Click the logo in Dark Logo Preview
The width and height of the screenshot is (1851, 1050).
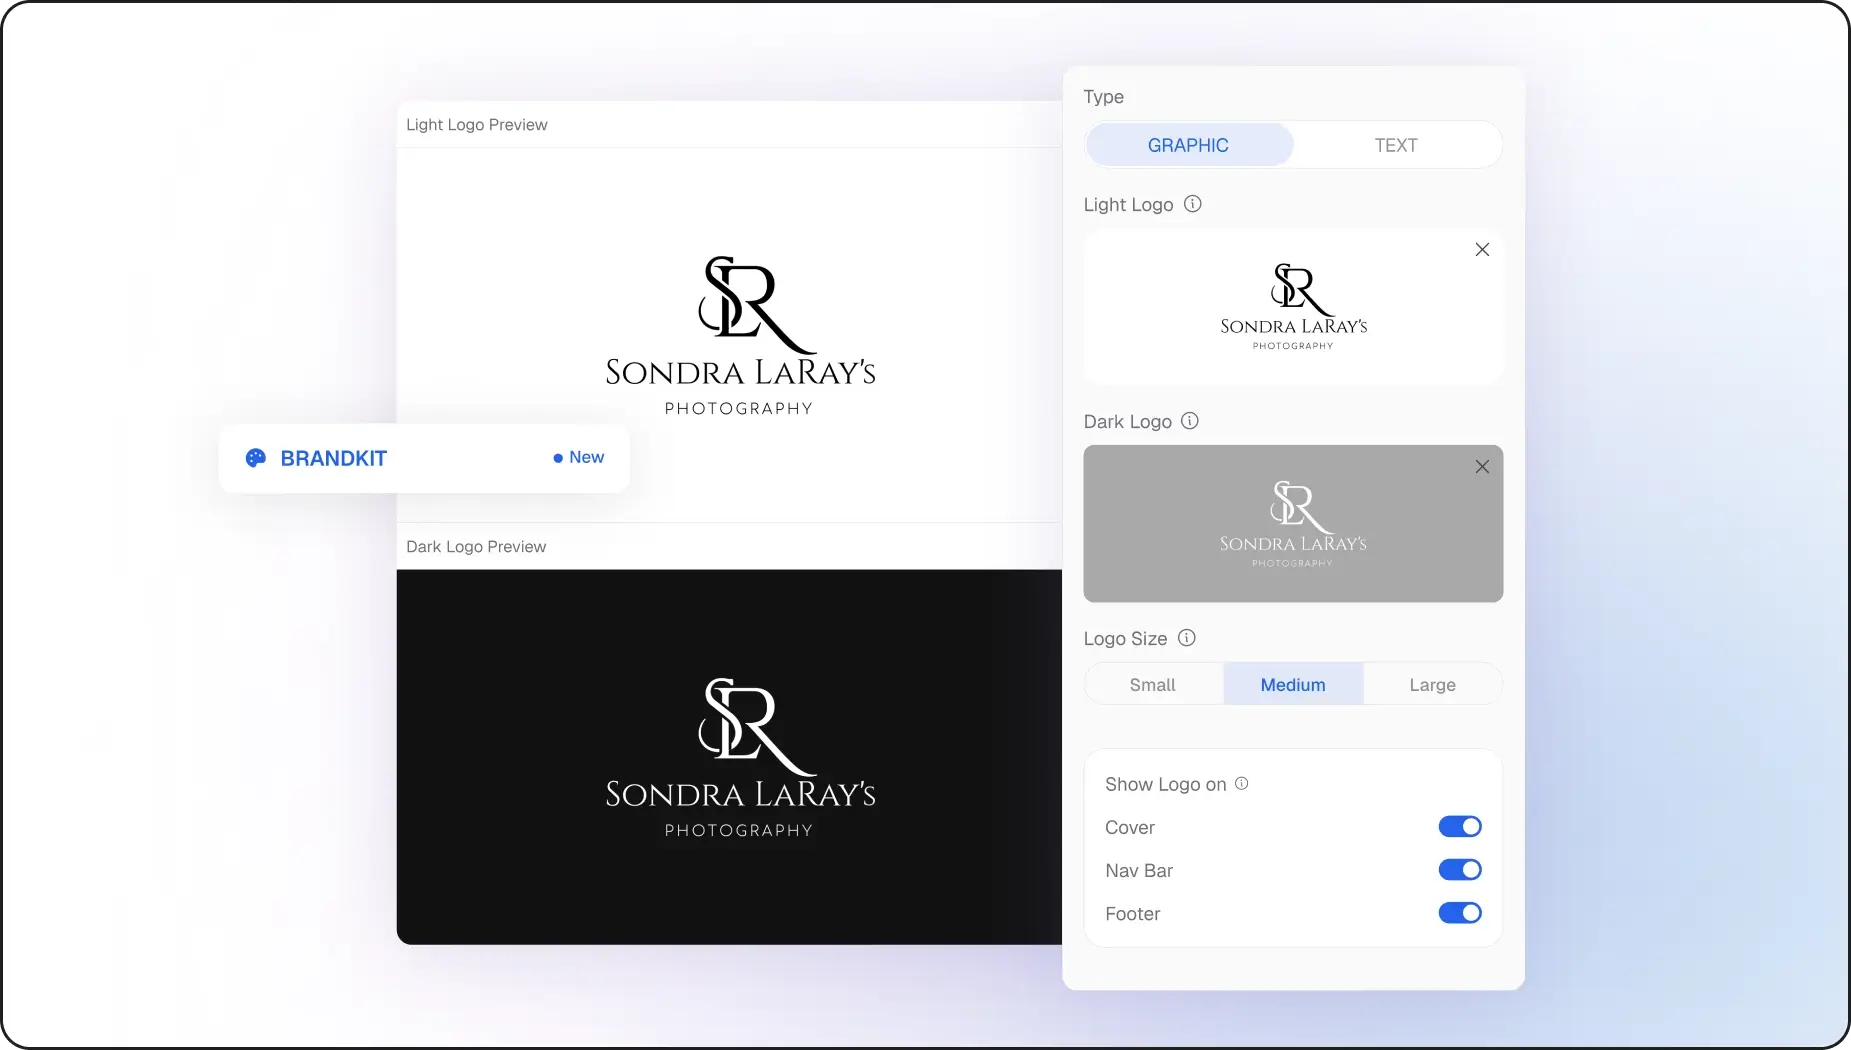740,758
